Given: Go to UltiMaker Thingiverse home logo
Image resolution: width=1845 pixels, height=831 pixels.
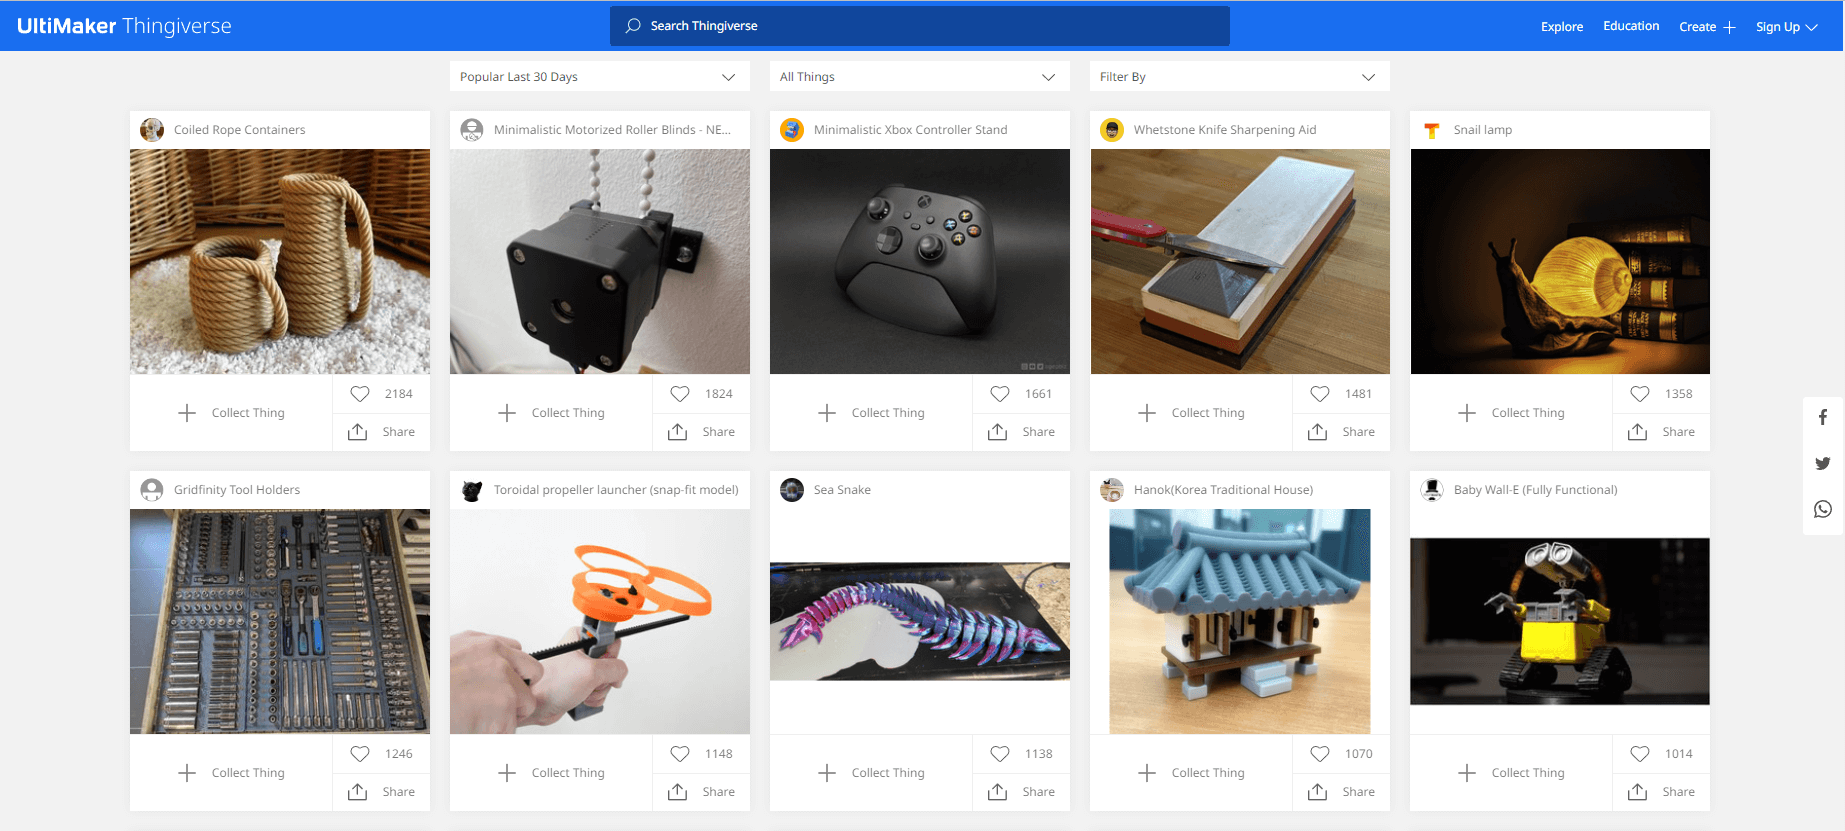Looking at the screenshot, I should [x=124, y=26].
